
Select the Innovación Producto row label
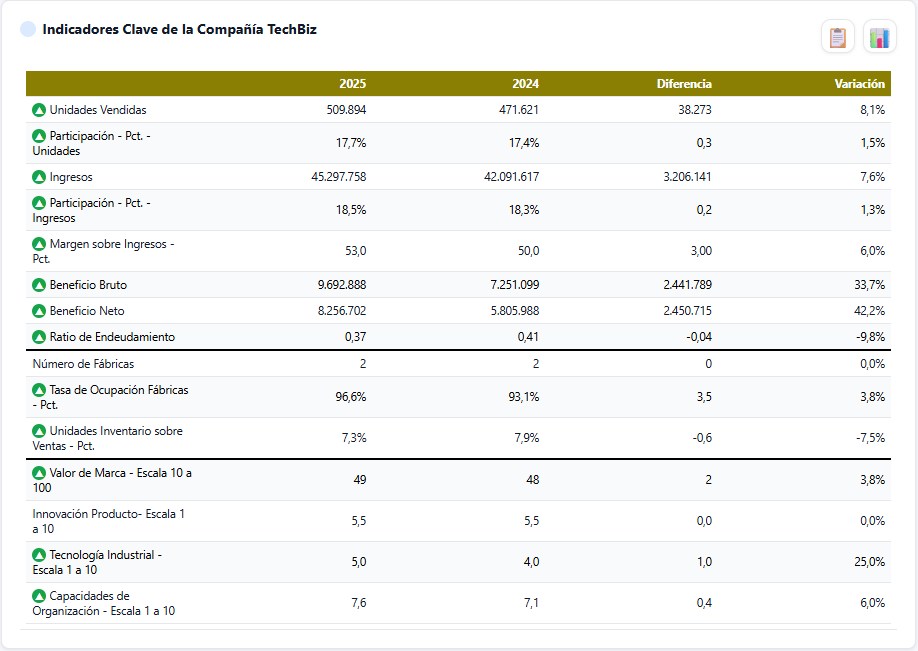(108, 521)
